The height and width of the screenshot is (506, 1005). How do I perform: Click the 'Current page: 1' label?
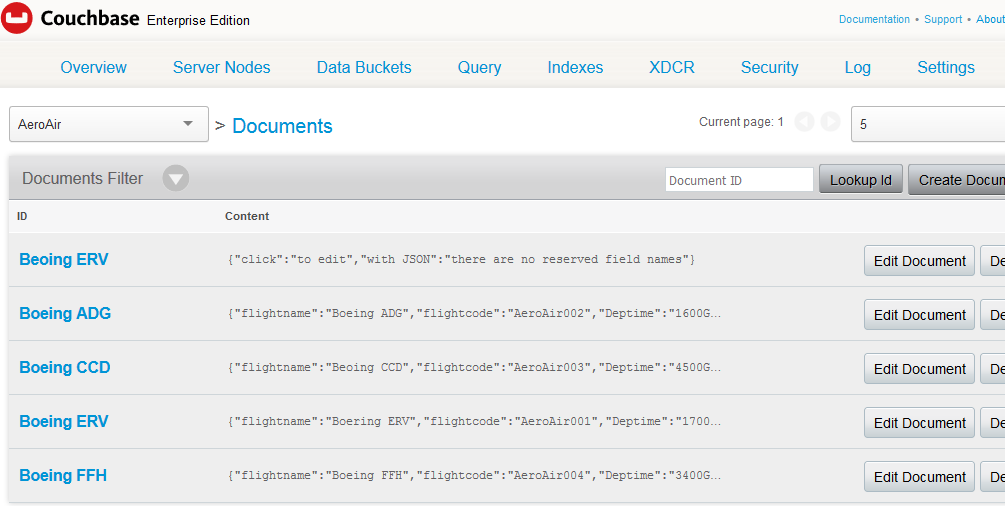click(741, 122)
